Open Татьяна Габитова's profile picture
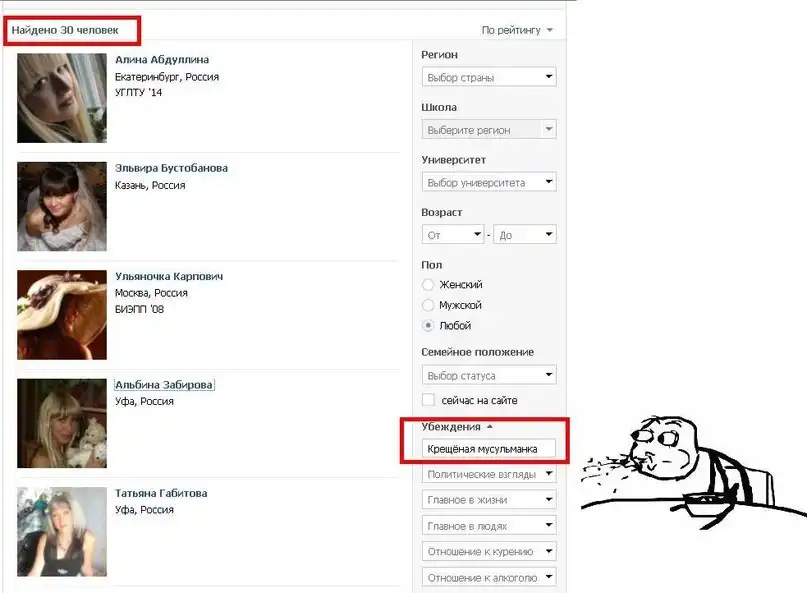The height and width of the screenshot is (593, 807). click(x=62, y=531)
